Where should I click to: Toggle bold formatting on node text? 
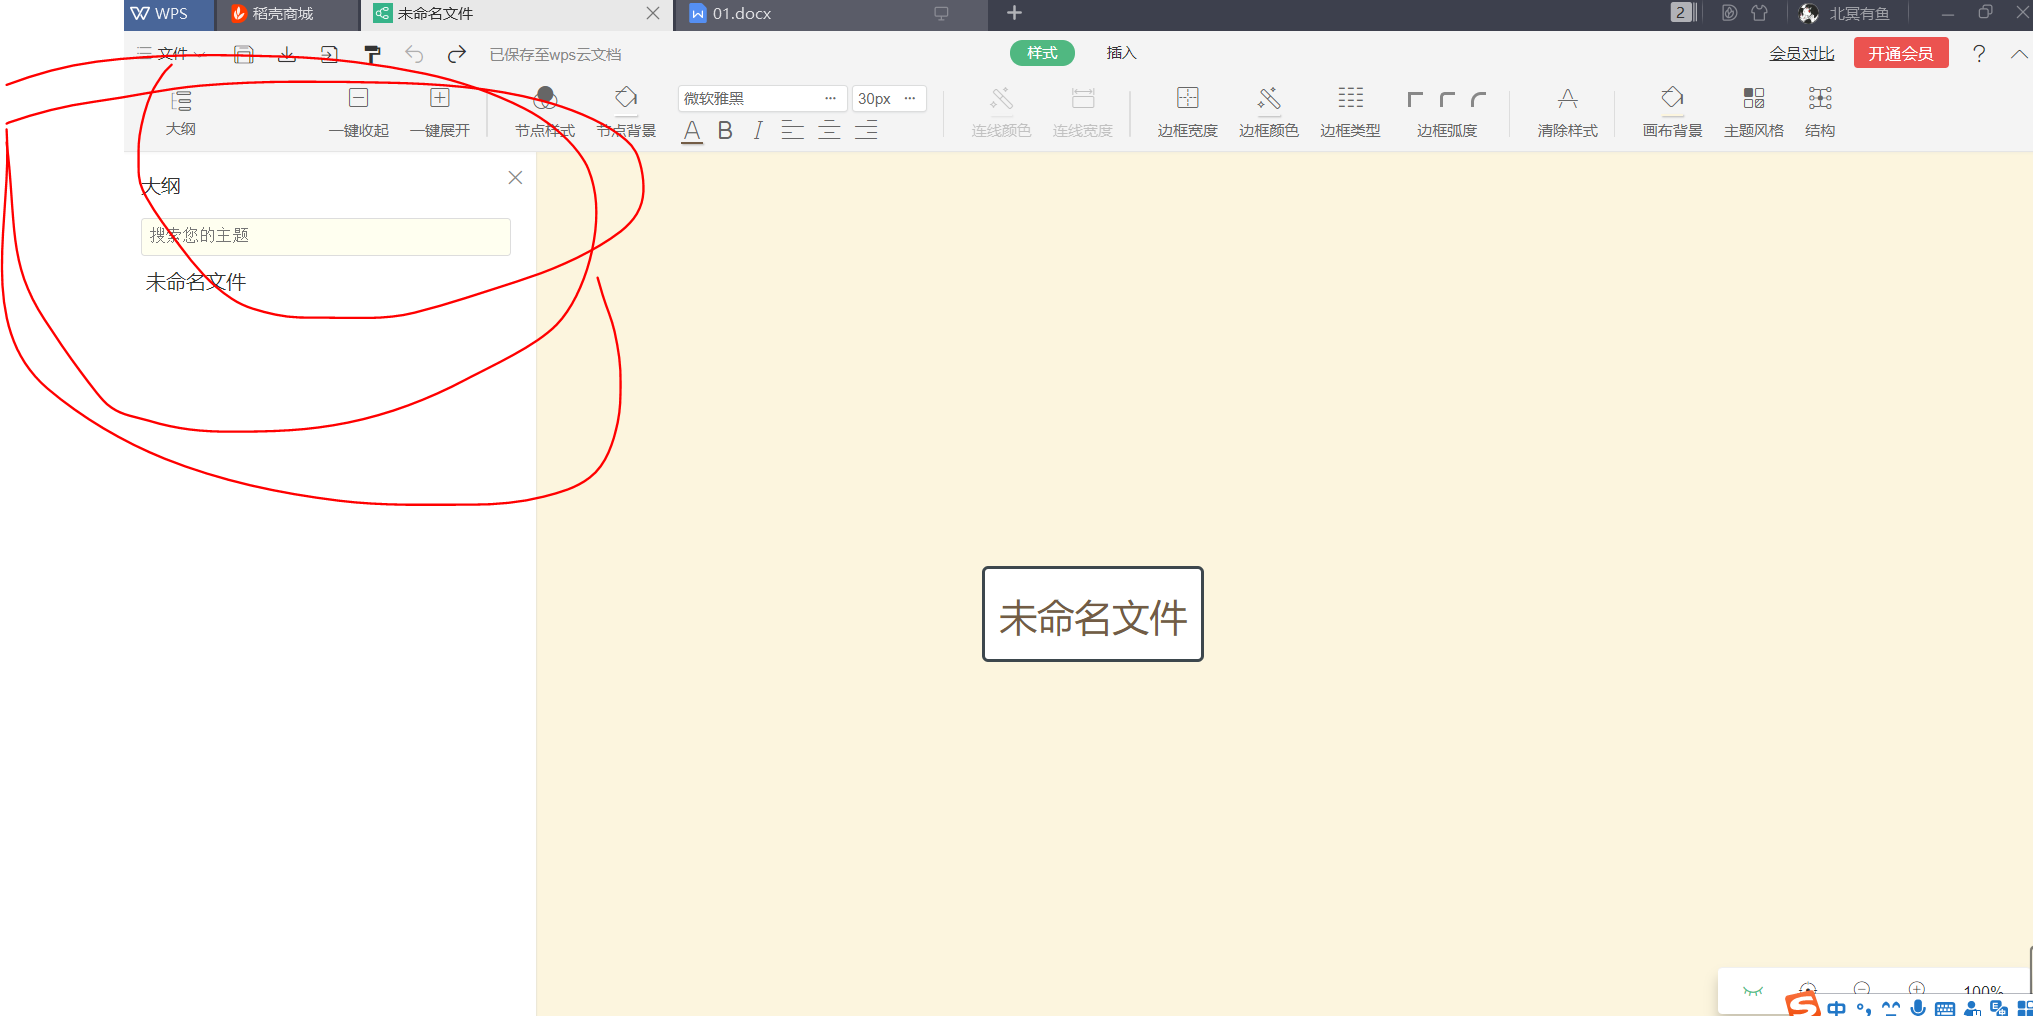(725, 130)
